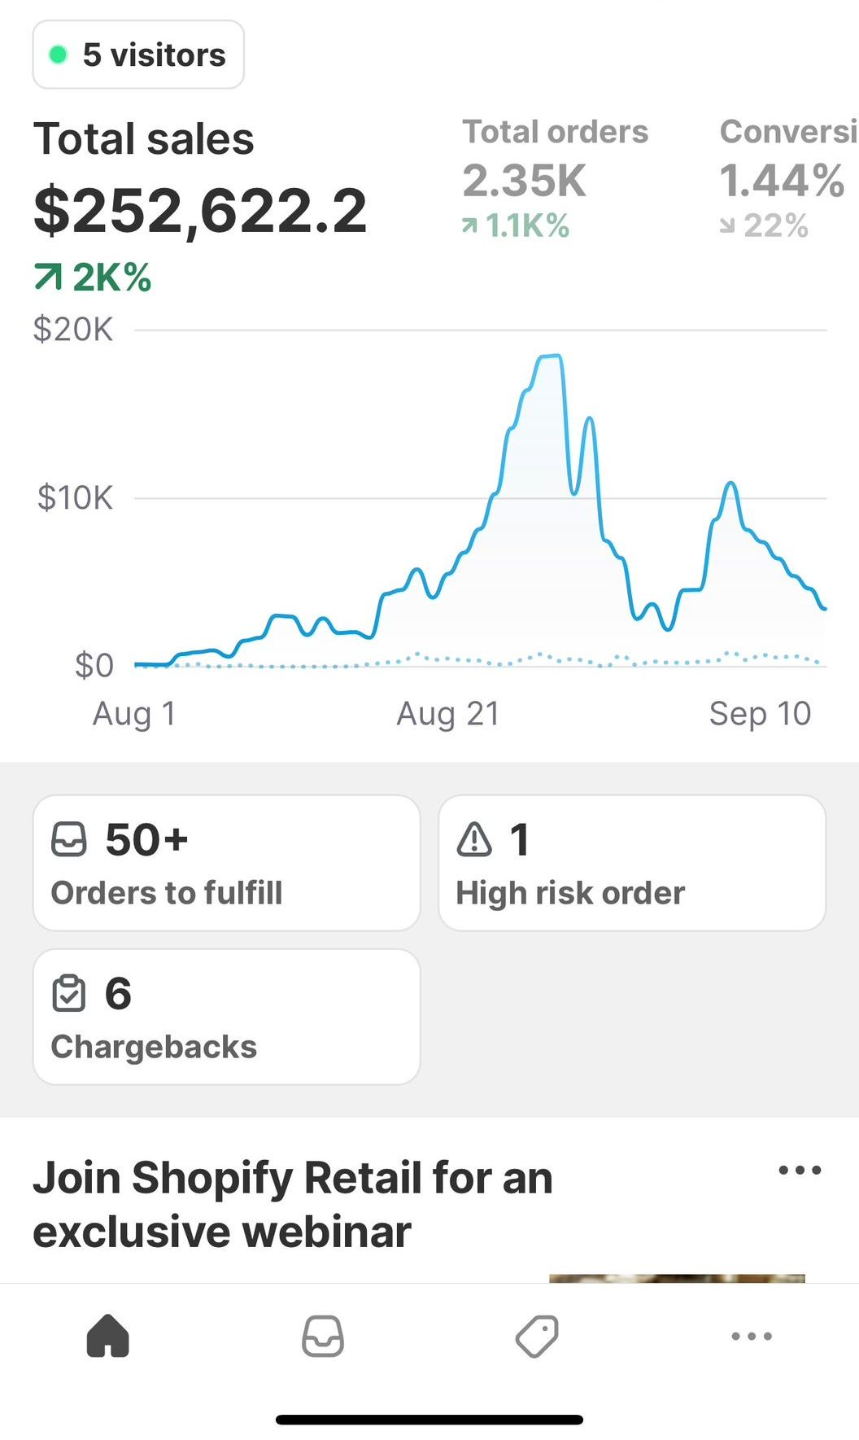Screen dimensions: 859x1440
Task: Open the 50+ Orders to fulfill card
Action: [226, 863]
